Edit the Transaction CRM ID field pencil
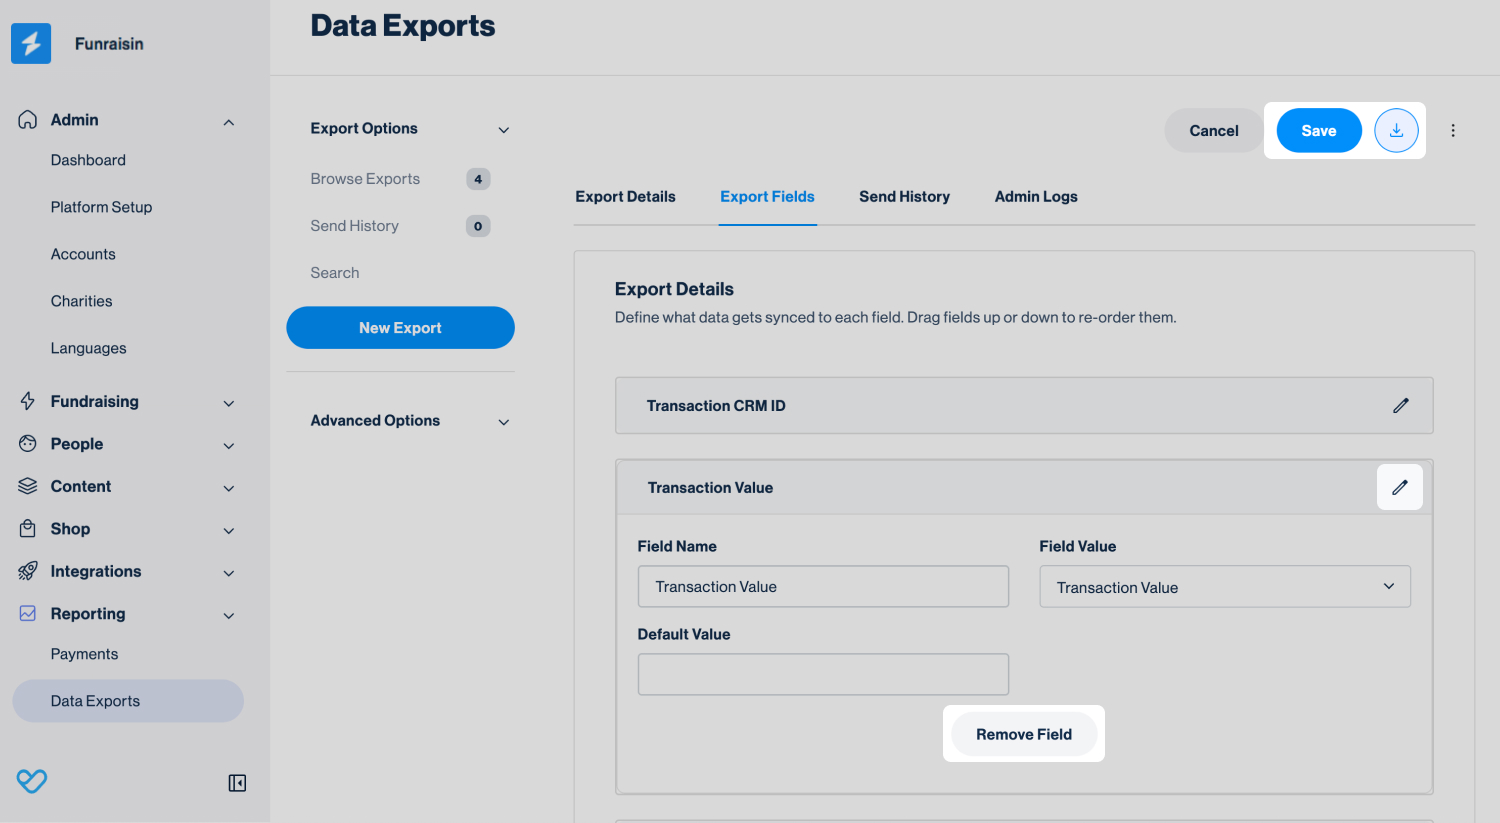The width and height of the screenshot is (1500, 823). coord(1401,405)
